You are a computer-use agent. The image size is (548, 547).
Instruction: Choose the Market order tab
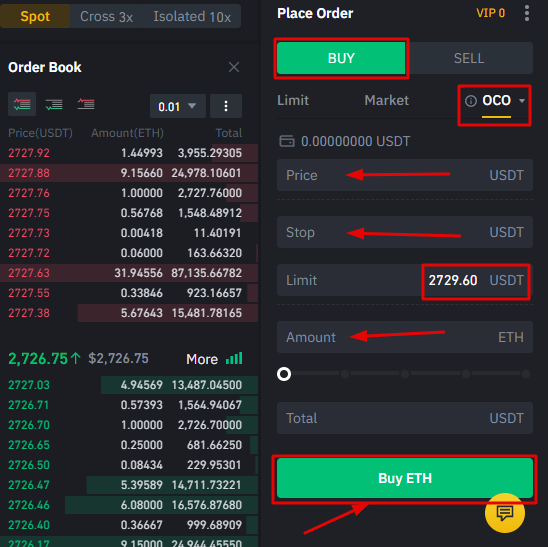click(x=387, y=100)
